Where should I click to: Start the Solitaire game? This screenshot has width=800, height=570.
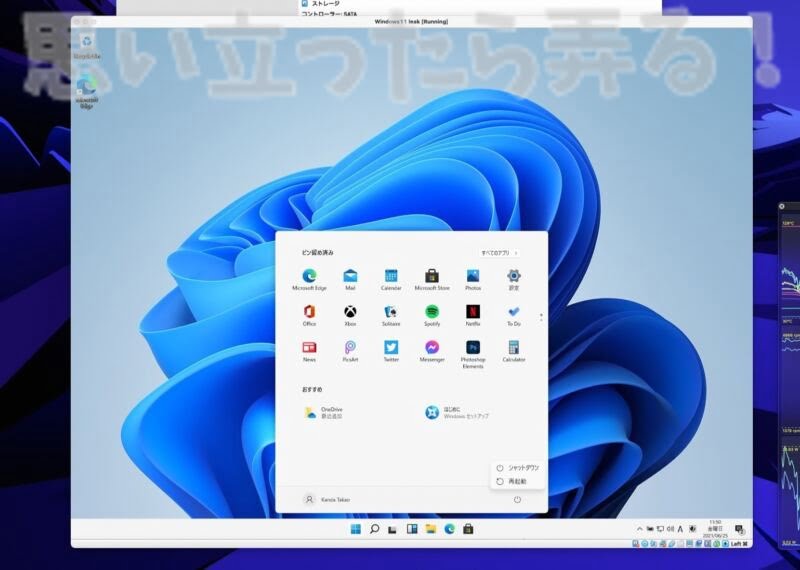391,315
